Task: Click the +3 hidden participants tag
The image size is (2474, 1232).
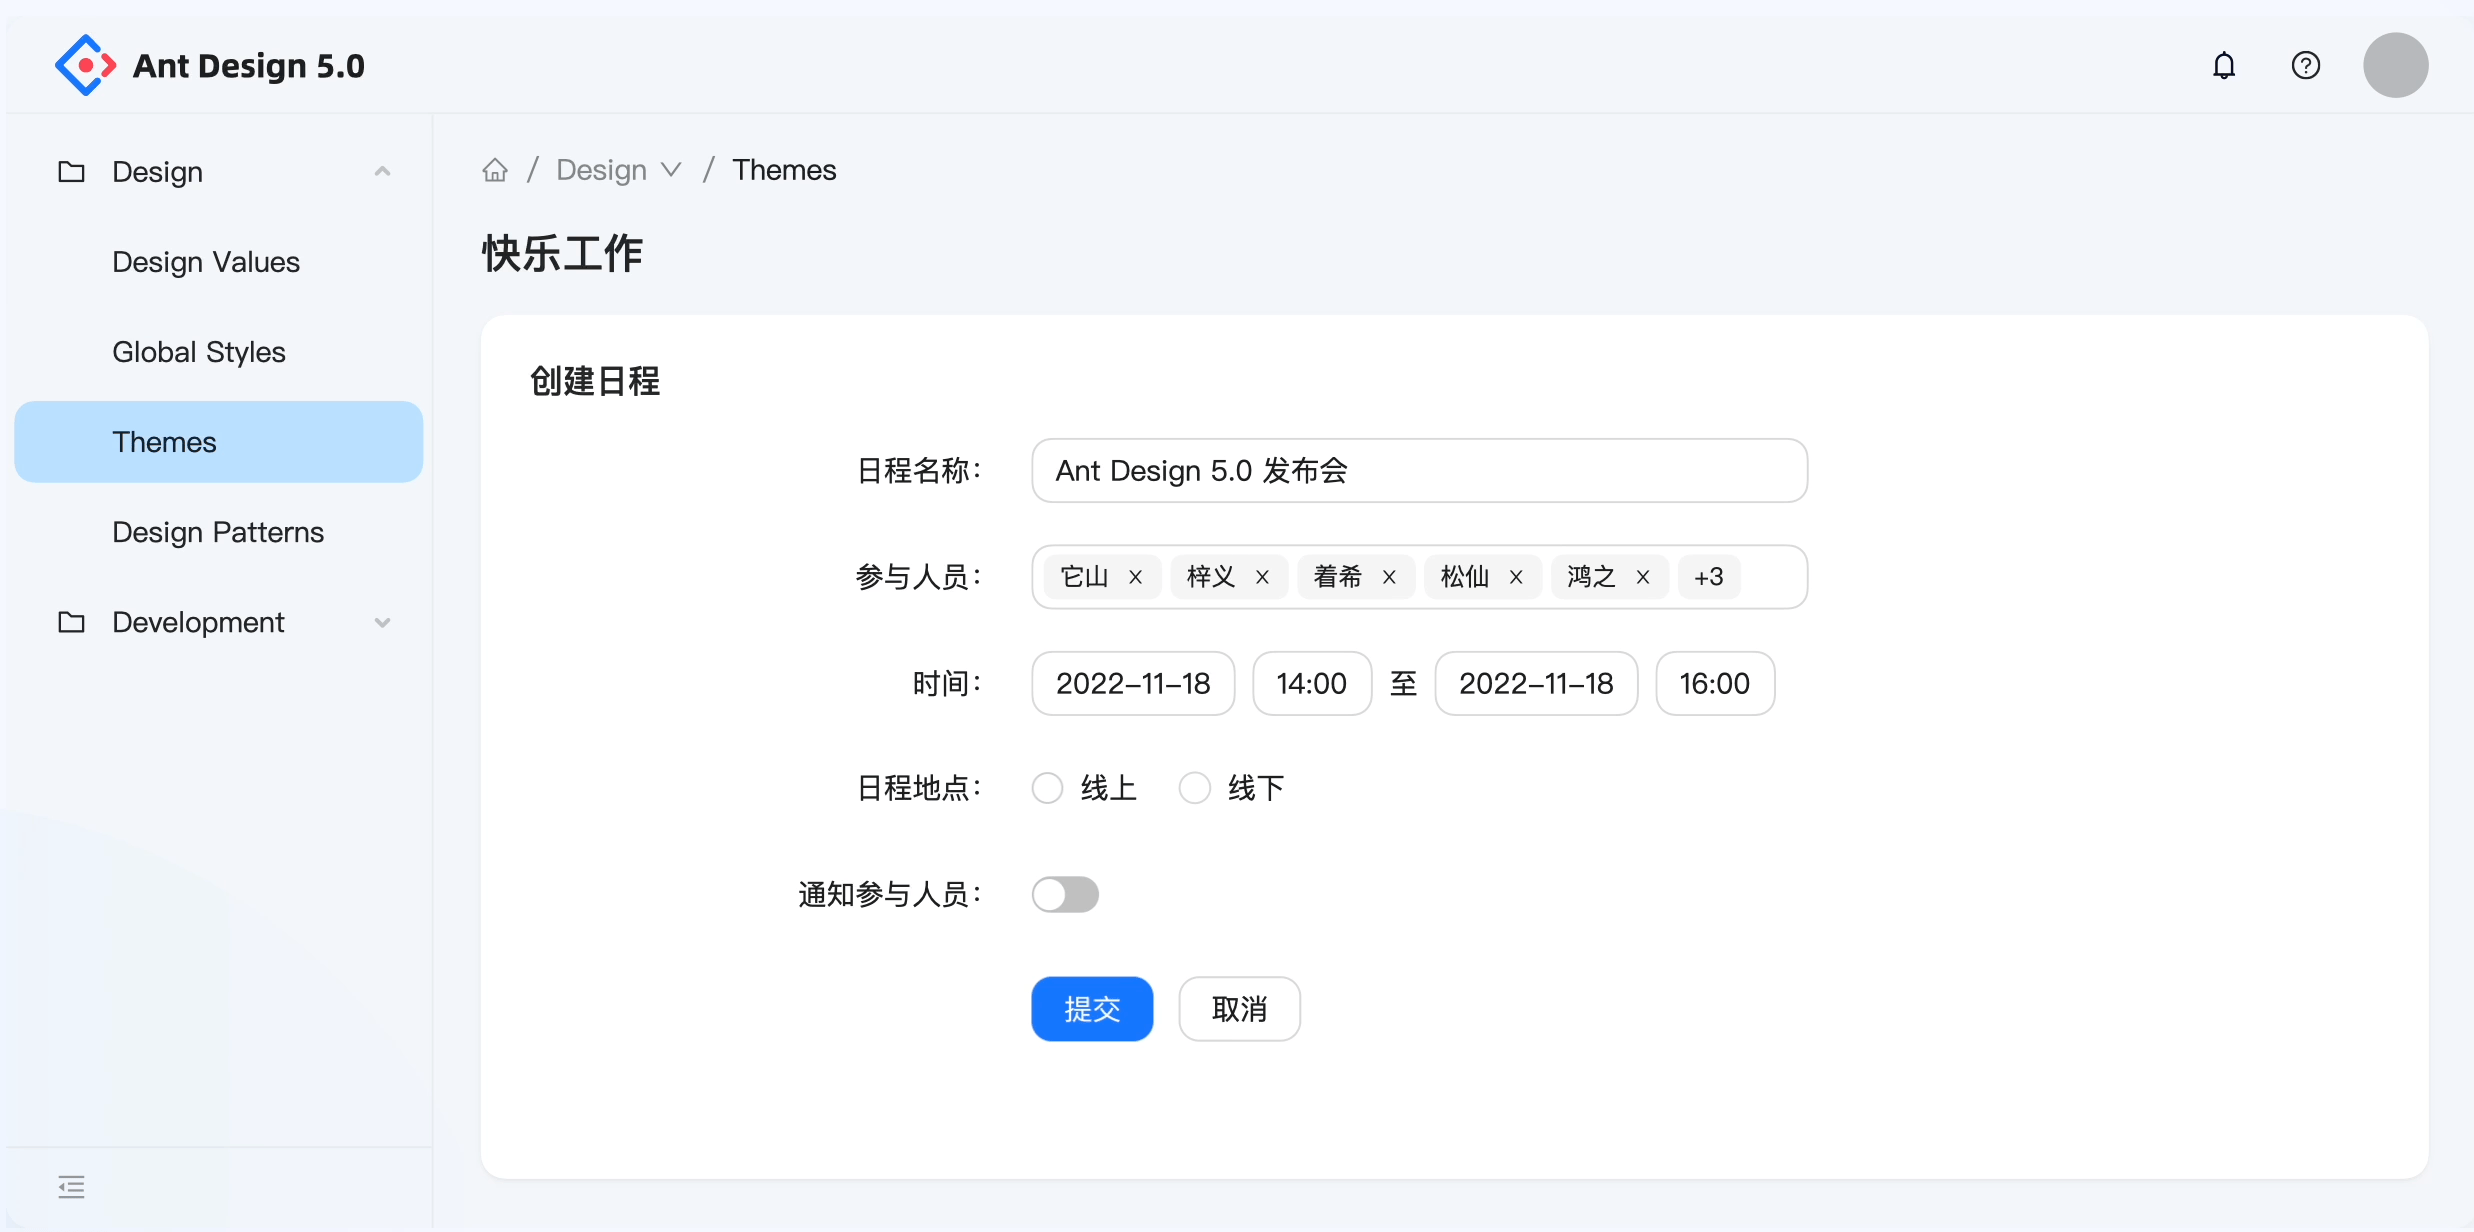Action: 1708,576
